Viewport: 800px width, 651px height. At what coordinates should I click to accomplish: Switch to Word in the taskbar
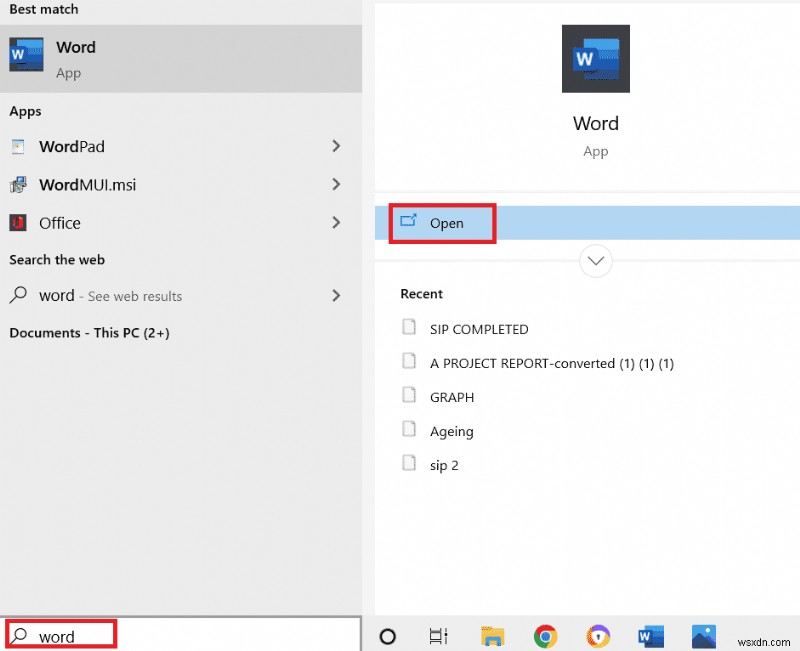coord(651,636)
